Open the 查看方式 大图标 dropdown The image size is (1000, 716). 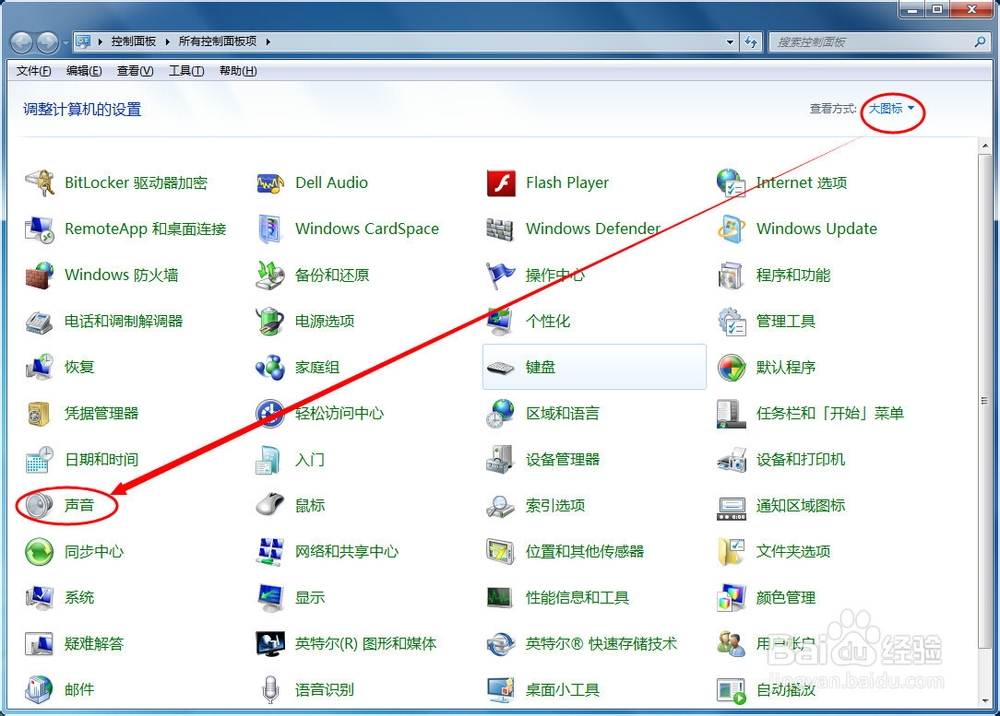(891, 108)
